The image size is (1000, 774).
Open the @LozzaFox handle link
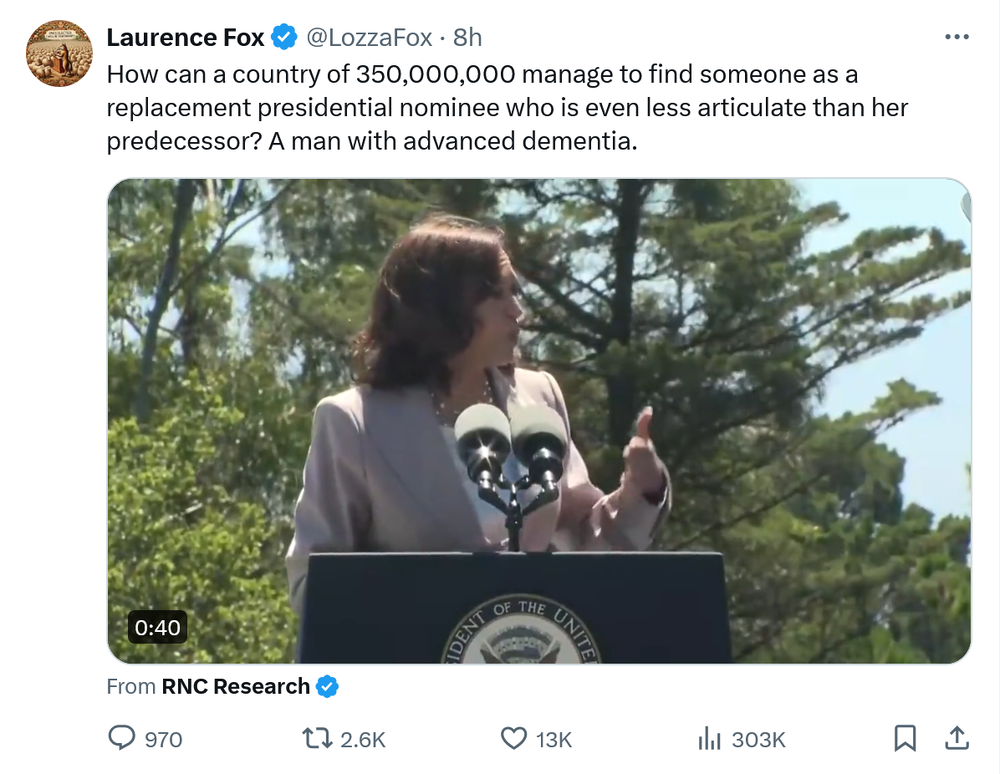click(x=368, y=38)
